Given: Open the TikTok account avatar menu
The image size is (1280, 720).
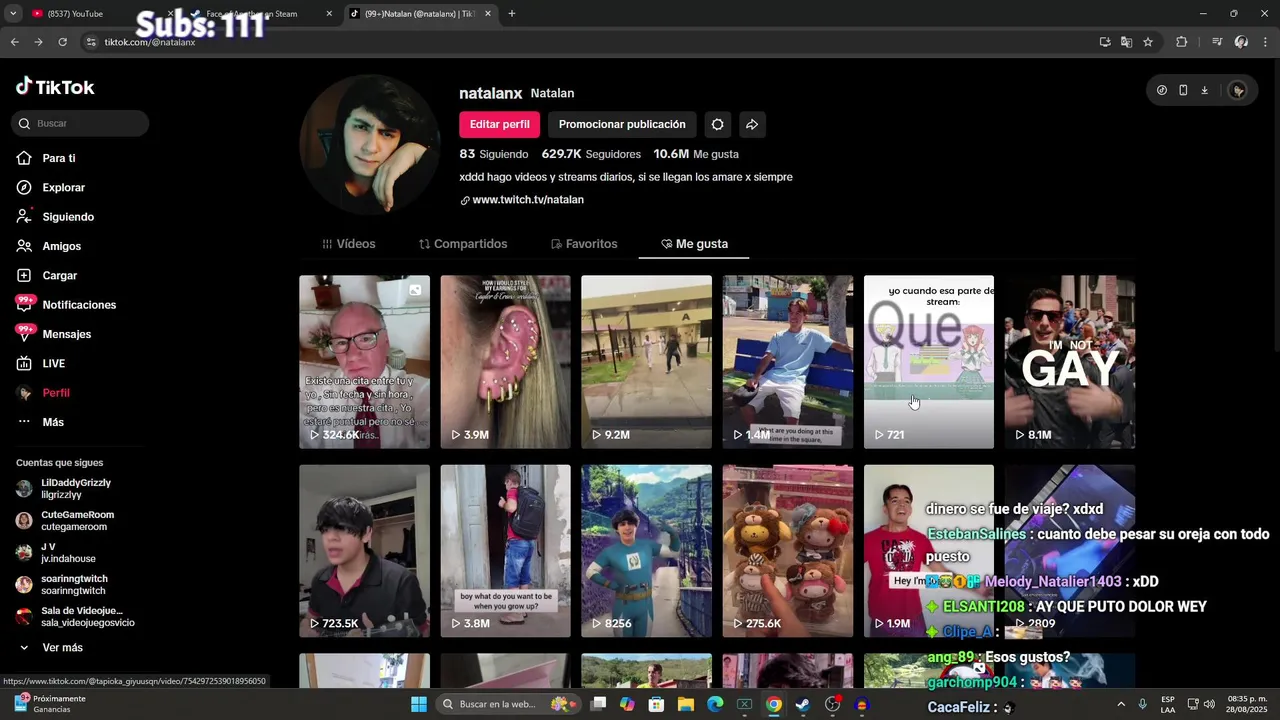Looking at the screenshot, I should click(x=1238, y=90).
